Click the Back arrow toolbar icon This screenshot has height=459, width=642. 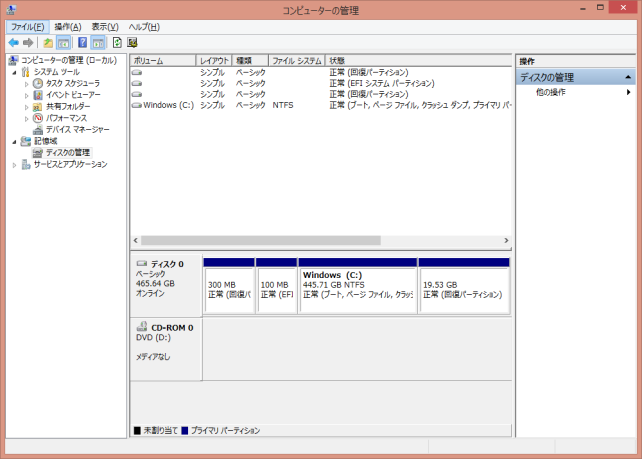pos(13,43)
